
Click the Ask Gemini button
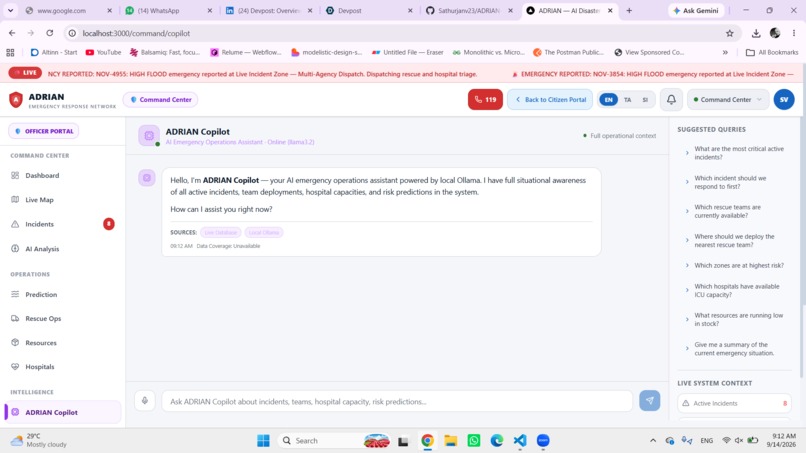(695, 10)
